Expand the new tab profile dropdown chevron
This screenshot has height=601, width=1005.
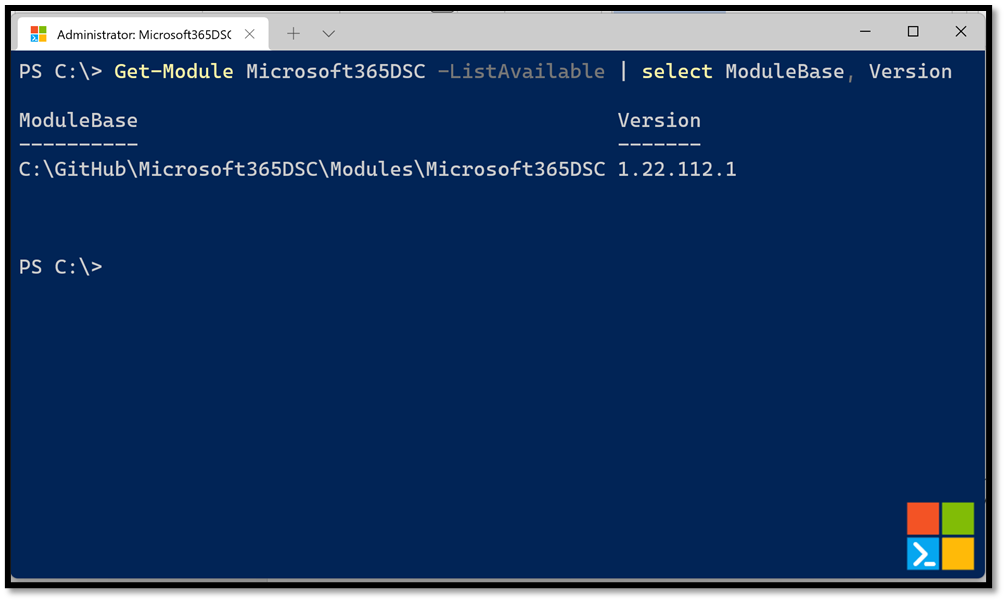click(x=329, y=33)
